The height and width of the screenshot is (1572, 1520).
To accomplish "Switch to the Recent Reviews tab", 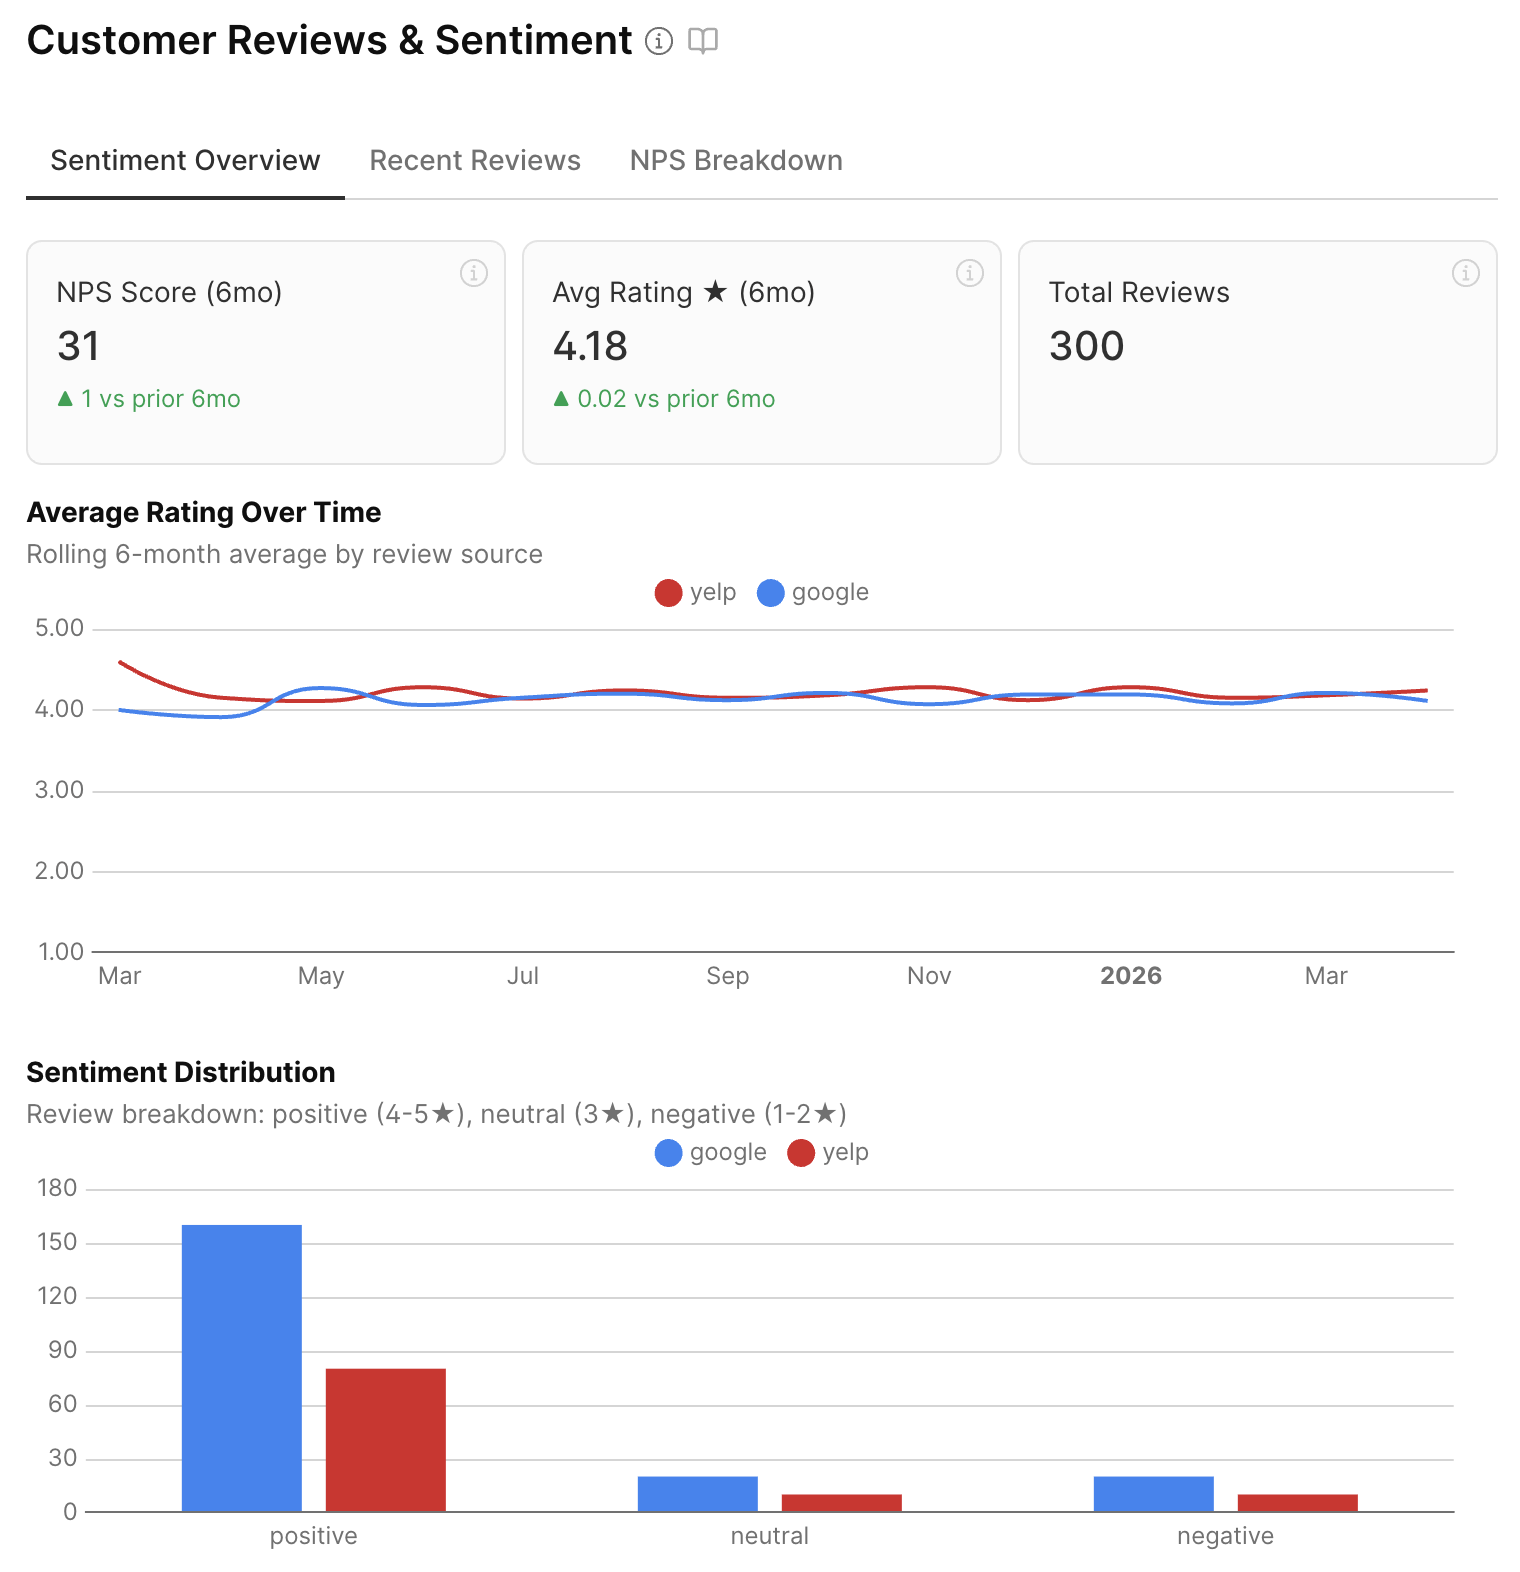I will [x=475, y=161].
